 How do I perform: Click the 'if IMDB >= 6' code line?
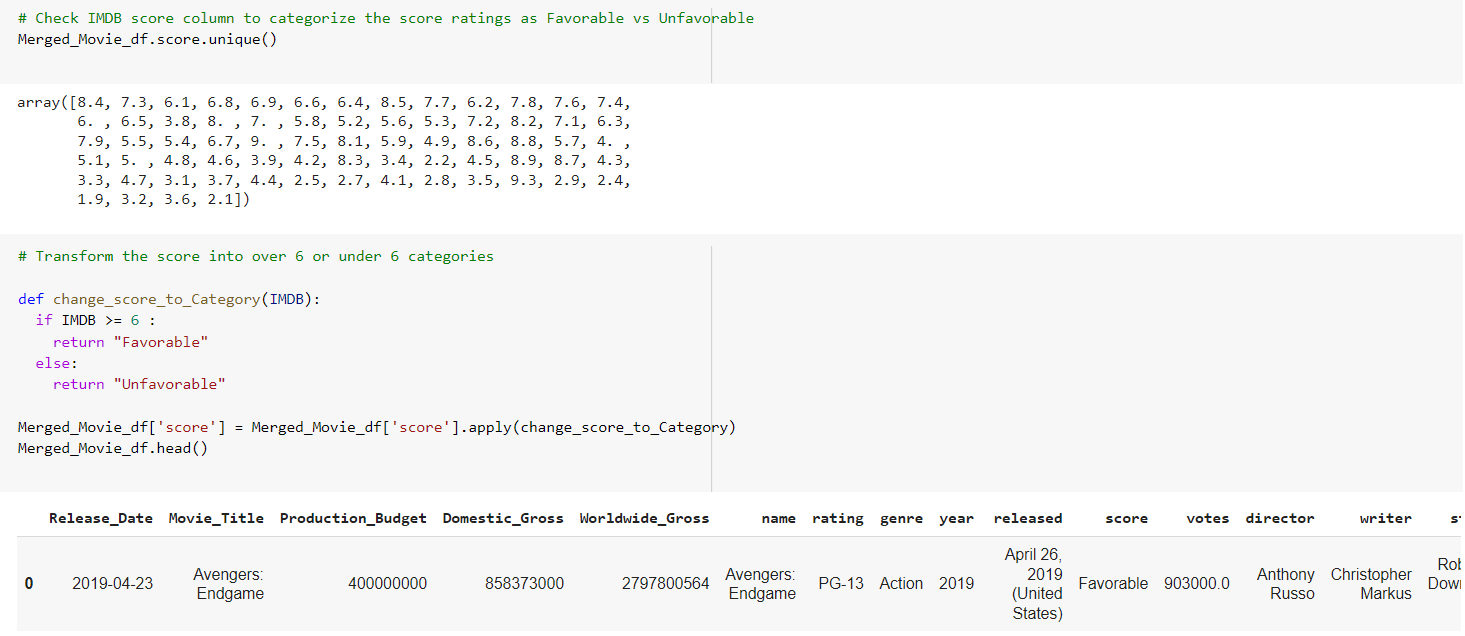96,320
